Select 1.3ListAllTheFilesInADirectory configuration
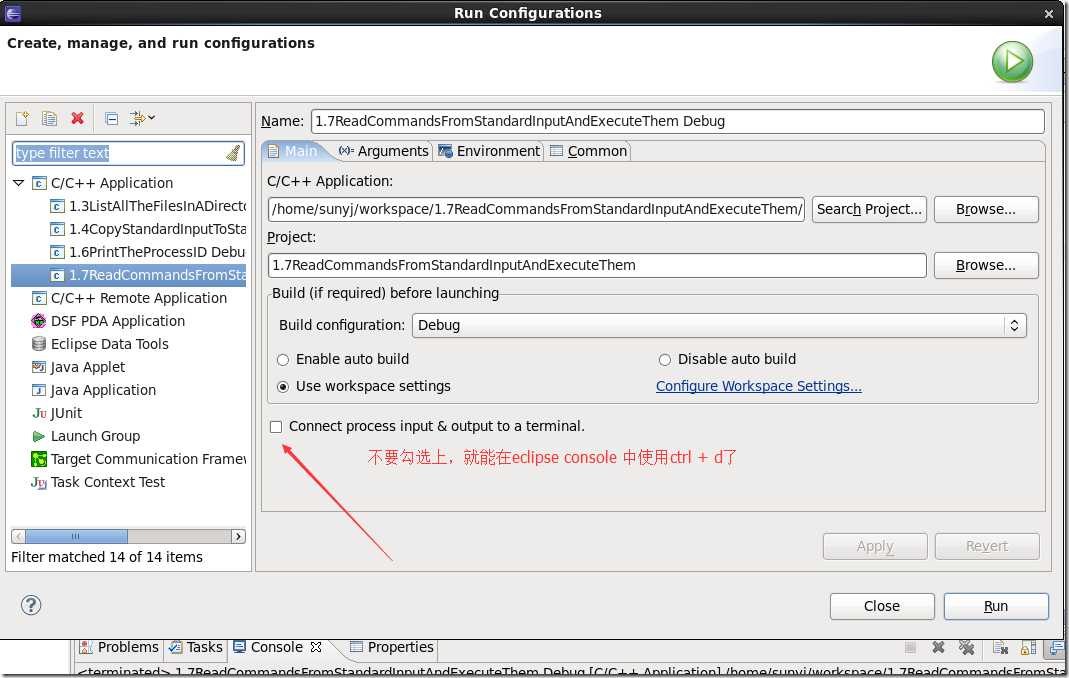 click(149, 206)
